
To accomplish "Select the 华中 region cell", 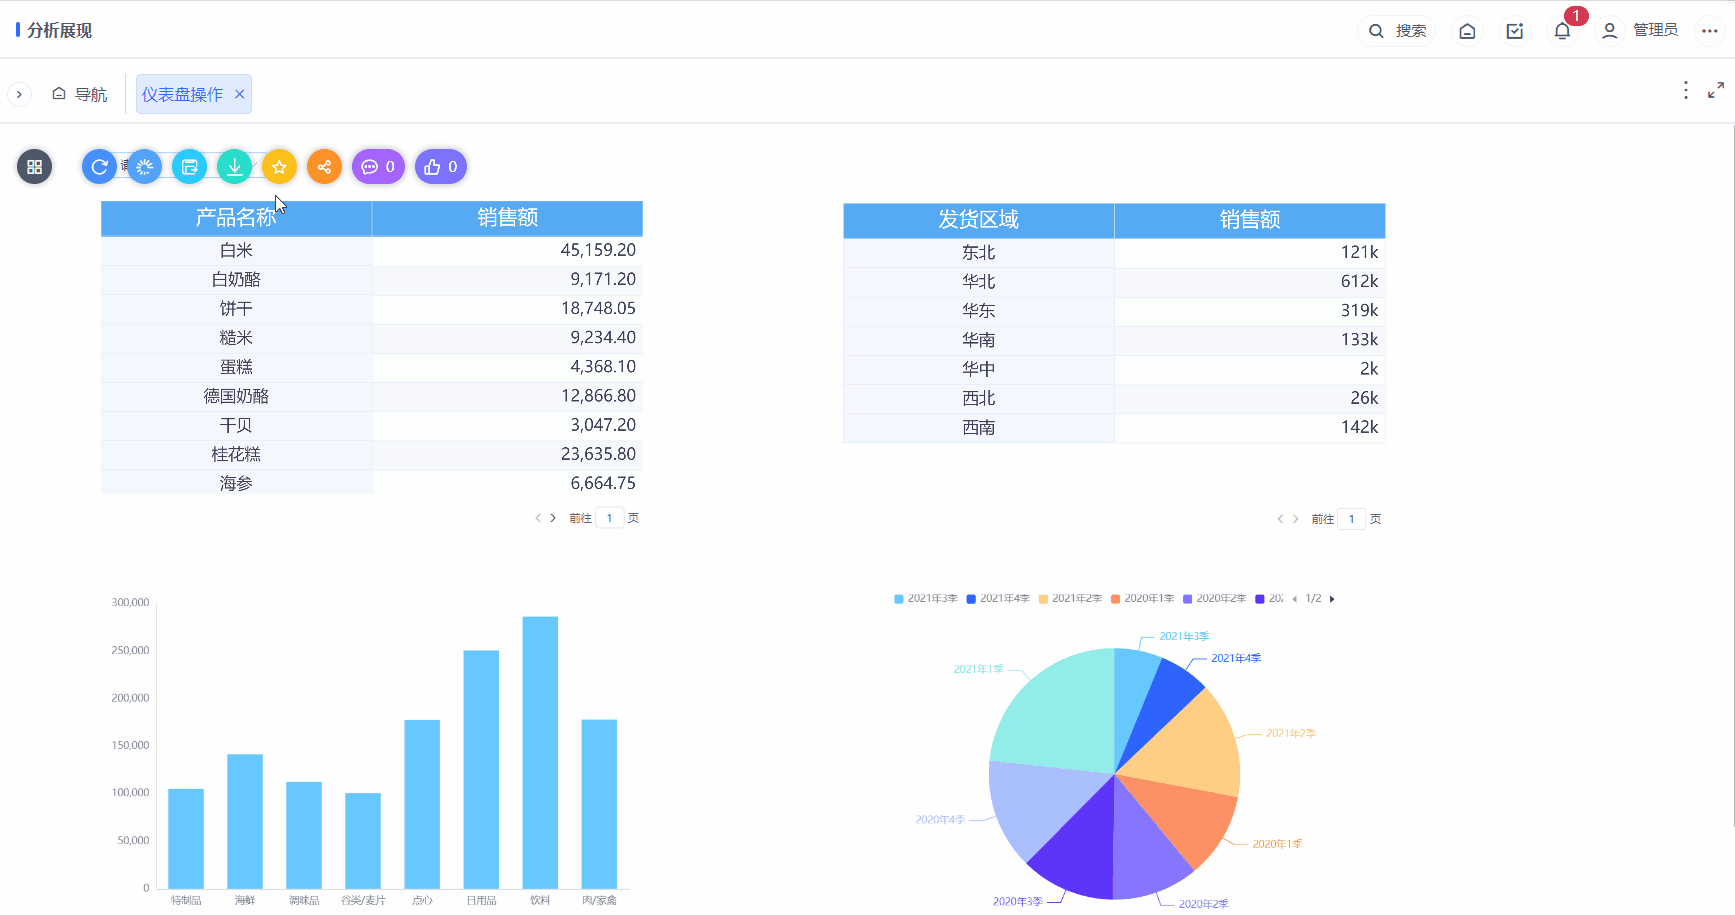I will 978,369.
